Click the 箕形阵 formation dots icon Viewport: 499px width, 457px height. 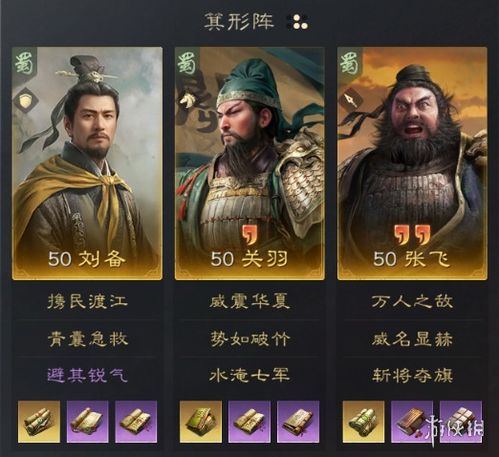point(299,22)
